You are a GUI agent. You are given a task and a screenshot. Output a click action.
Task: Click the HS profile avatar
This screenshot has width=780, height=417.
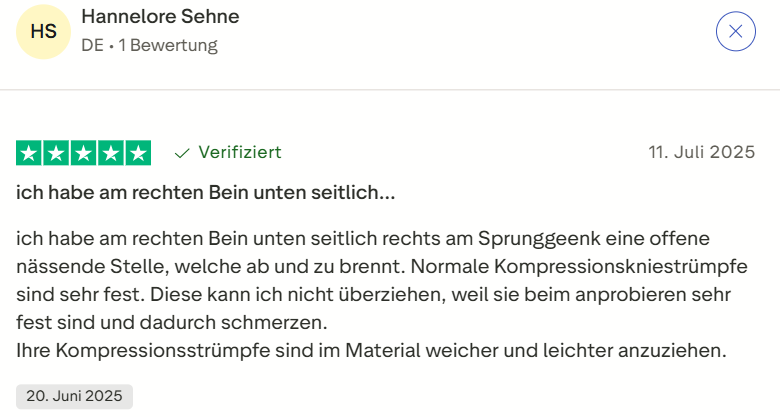44,32
